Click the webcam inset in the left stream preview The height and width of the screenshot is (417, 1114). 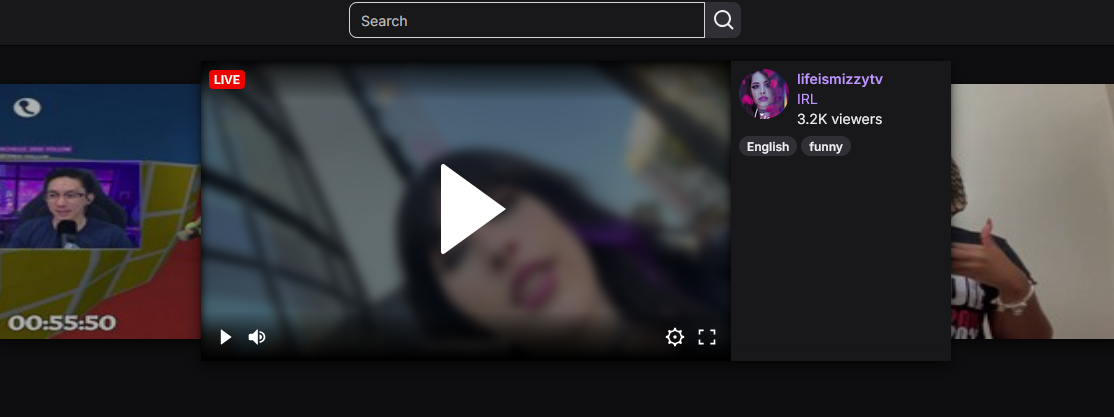70,205
